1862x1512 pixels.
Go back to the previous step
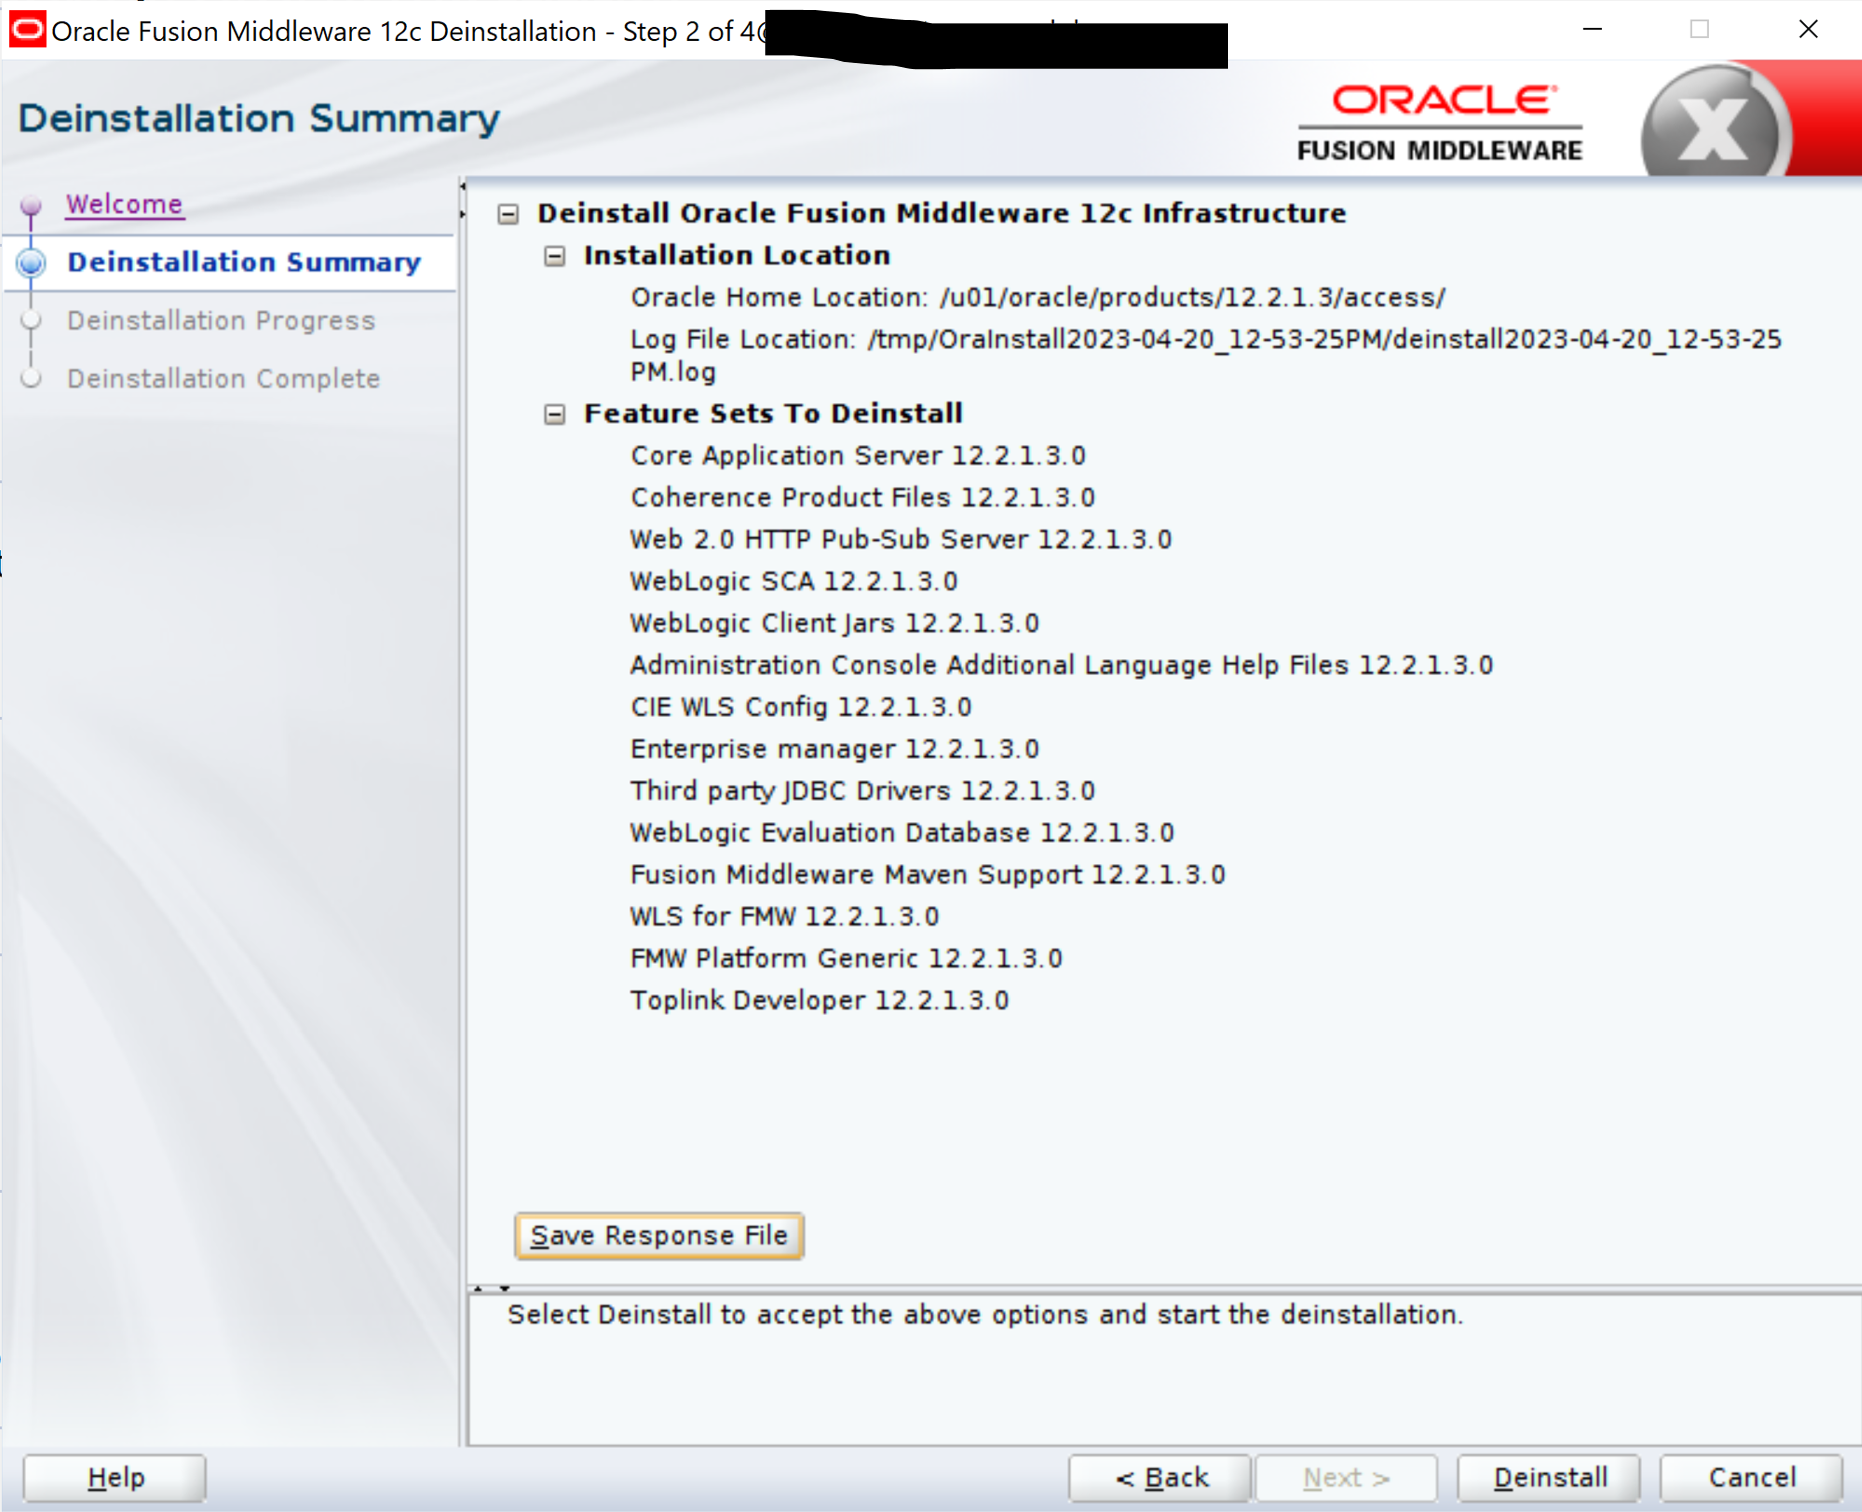point(1160,1477)
